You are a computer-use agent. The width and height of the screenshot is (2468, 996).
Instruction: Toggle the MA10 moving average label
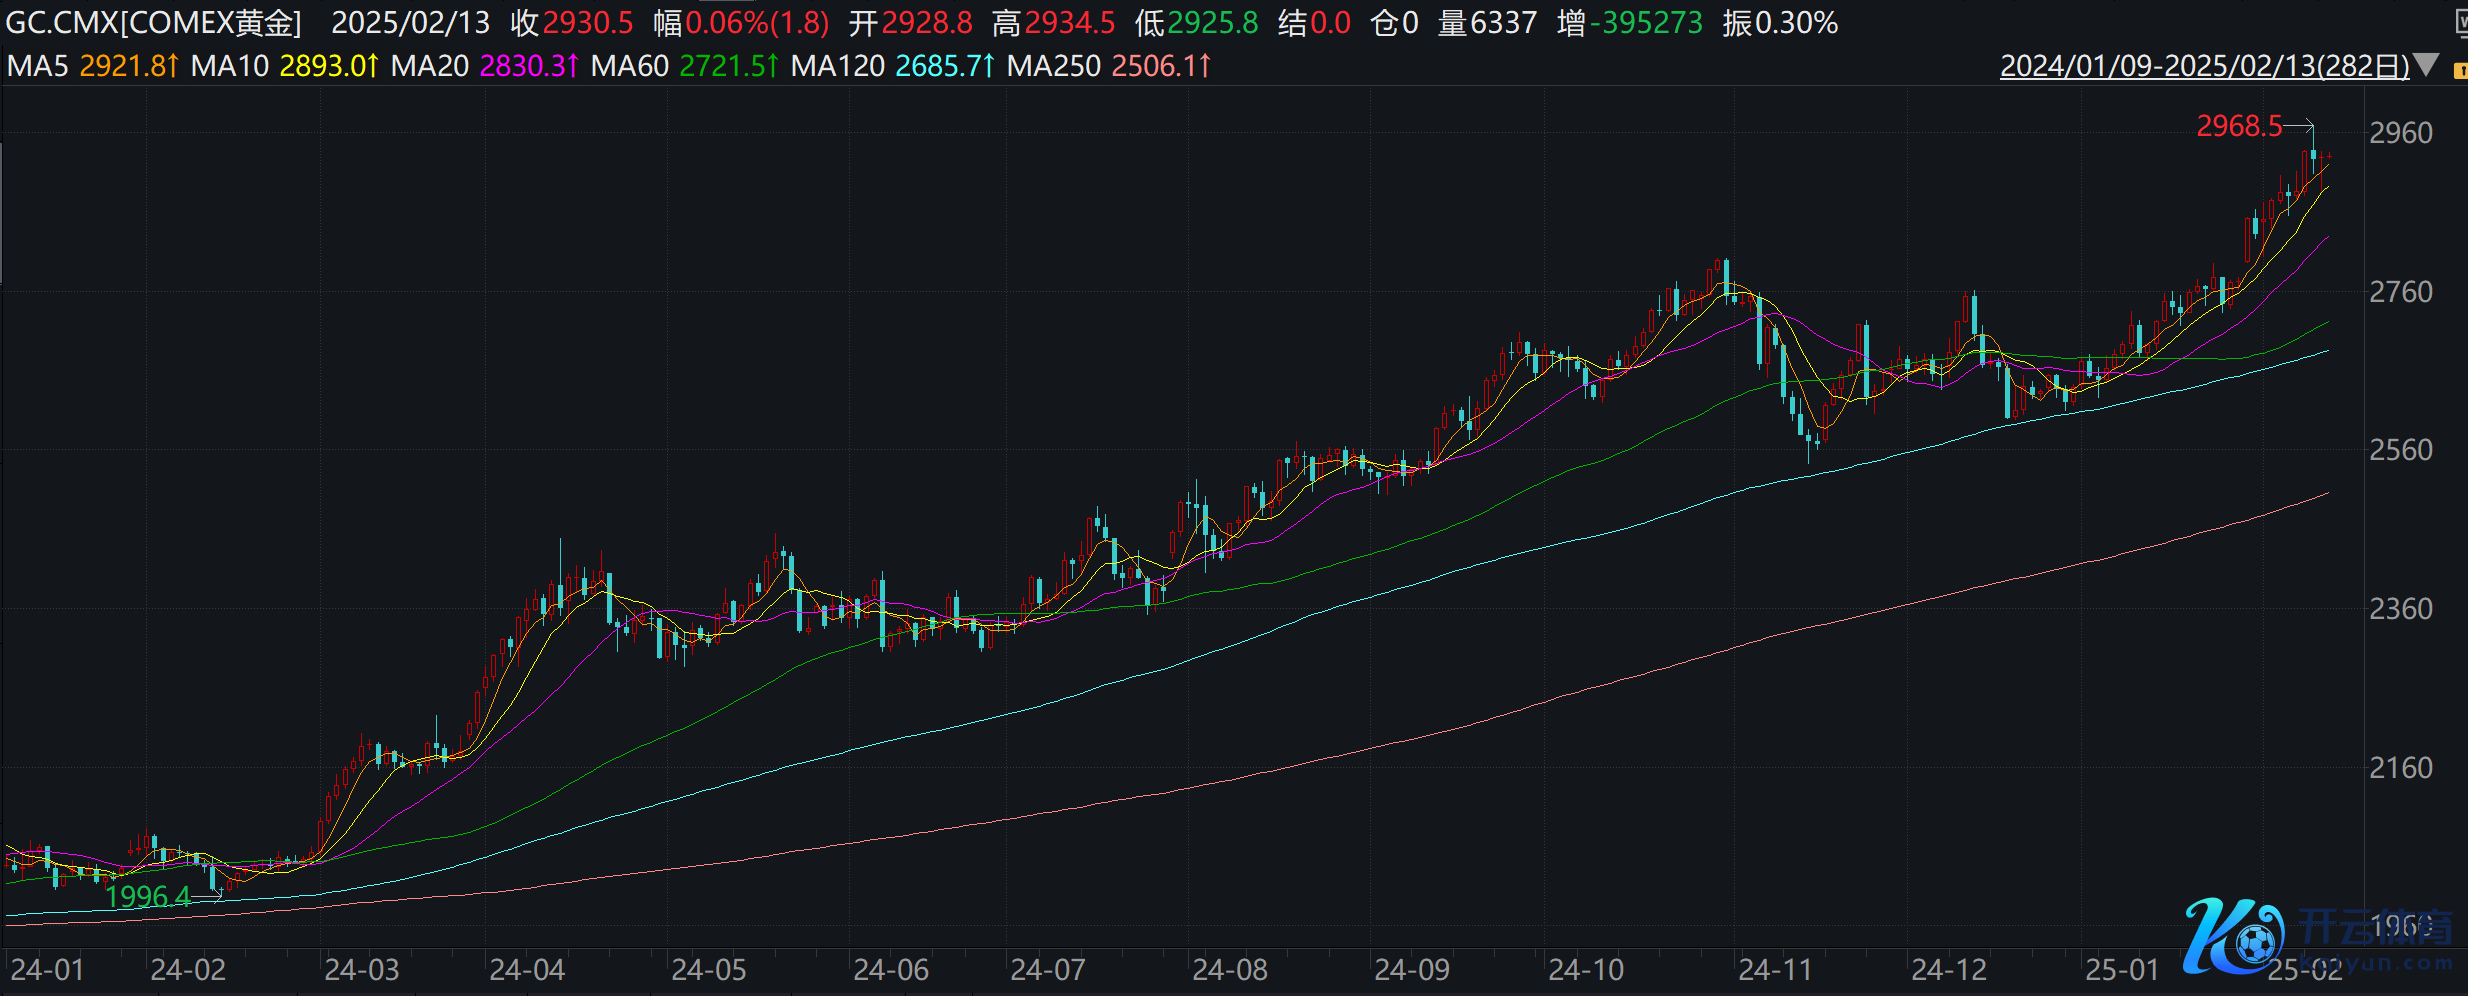pyautogui.click(x=229, y=66)
